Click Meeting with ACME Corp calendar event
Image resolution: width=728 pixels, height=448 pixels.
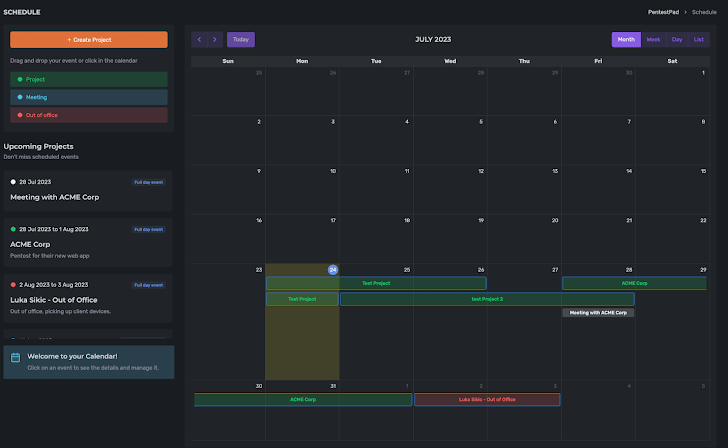[598, 313]
